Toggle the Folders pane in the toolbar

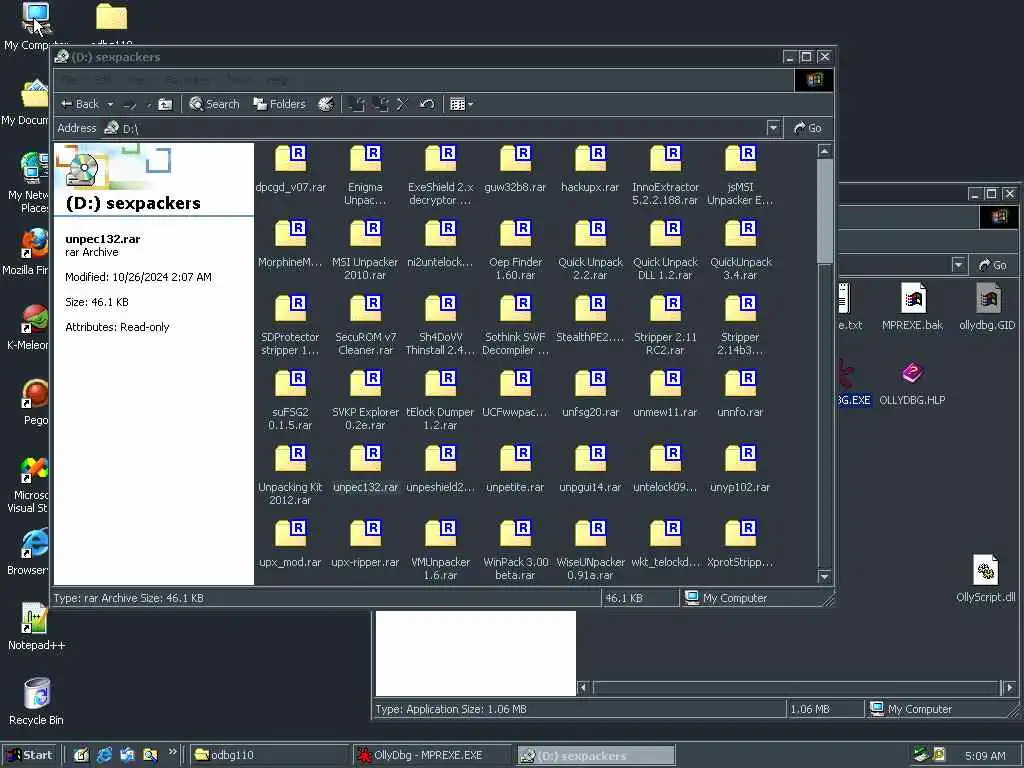click(280, 104)
